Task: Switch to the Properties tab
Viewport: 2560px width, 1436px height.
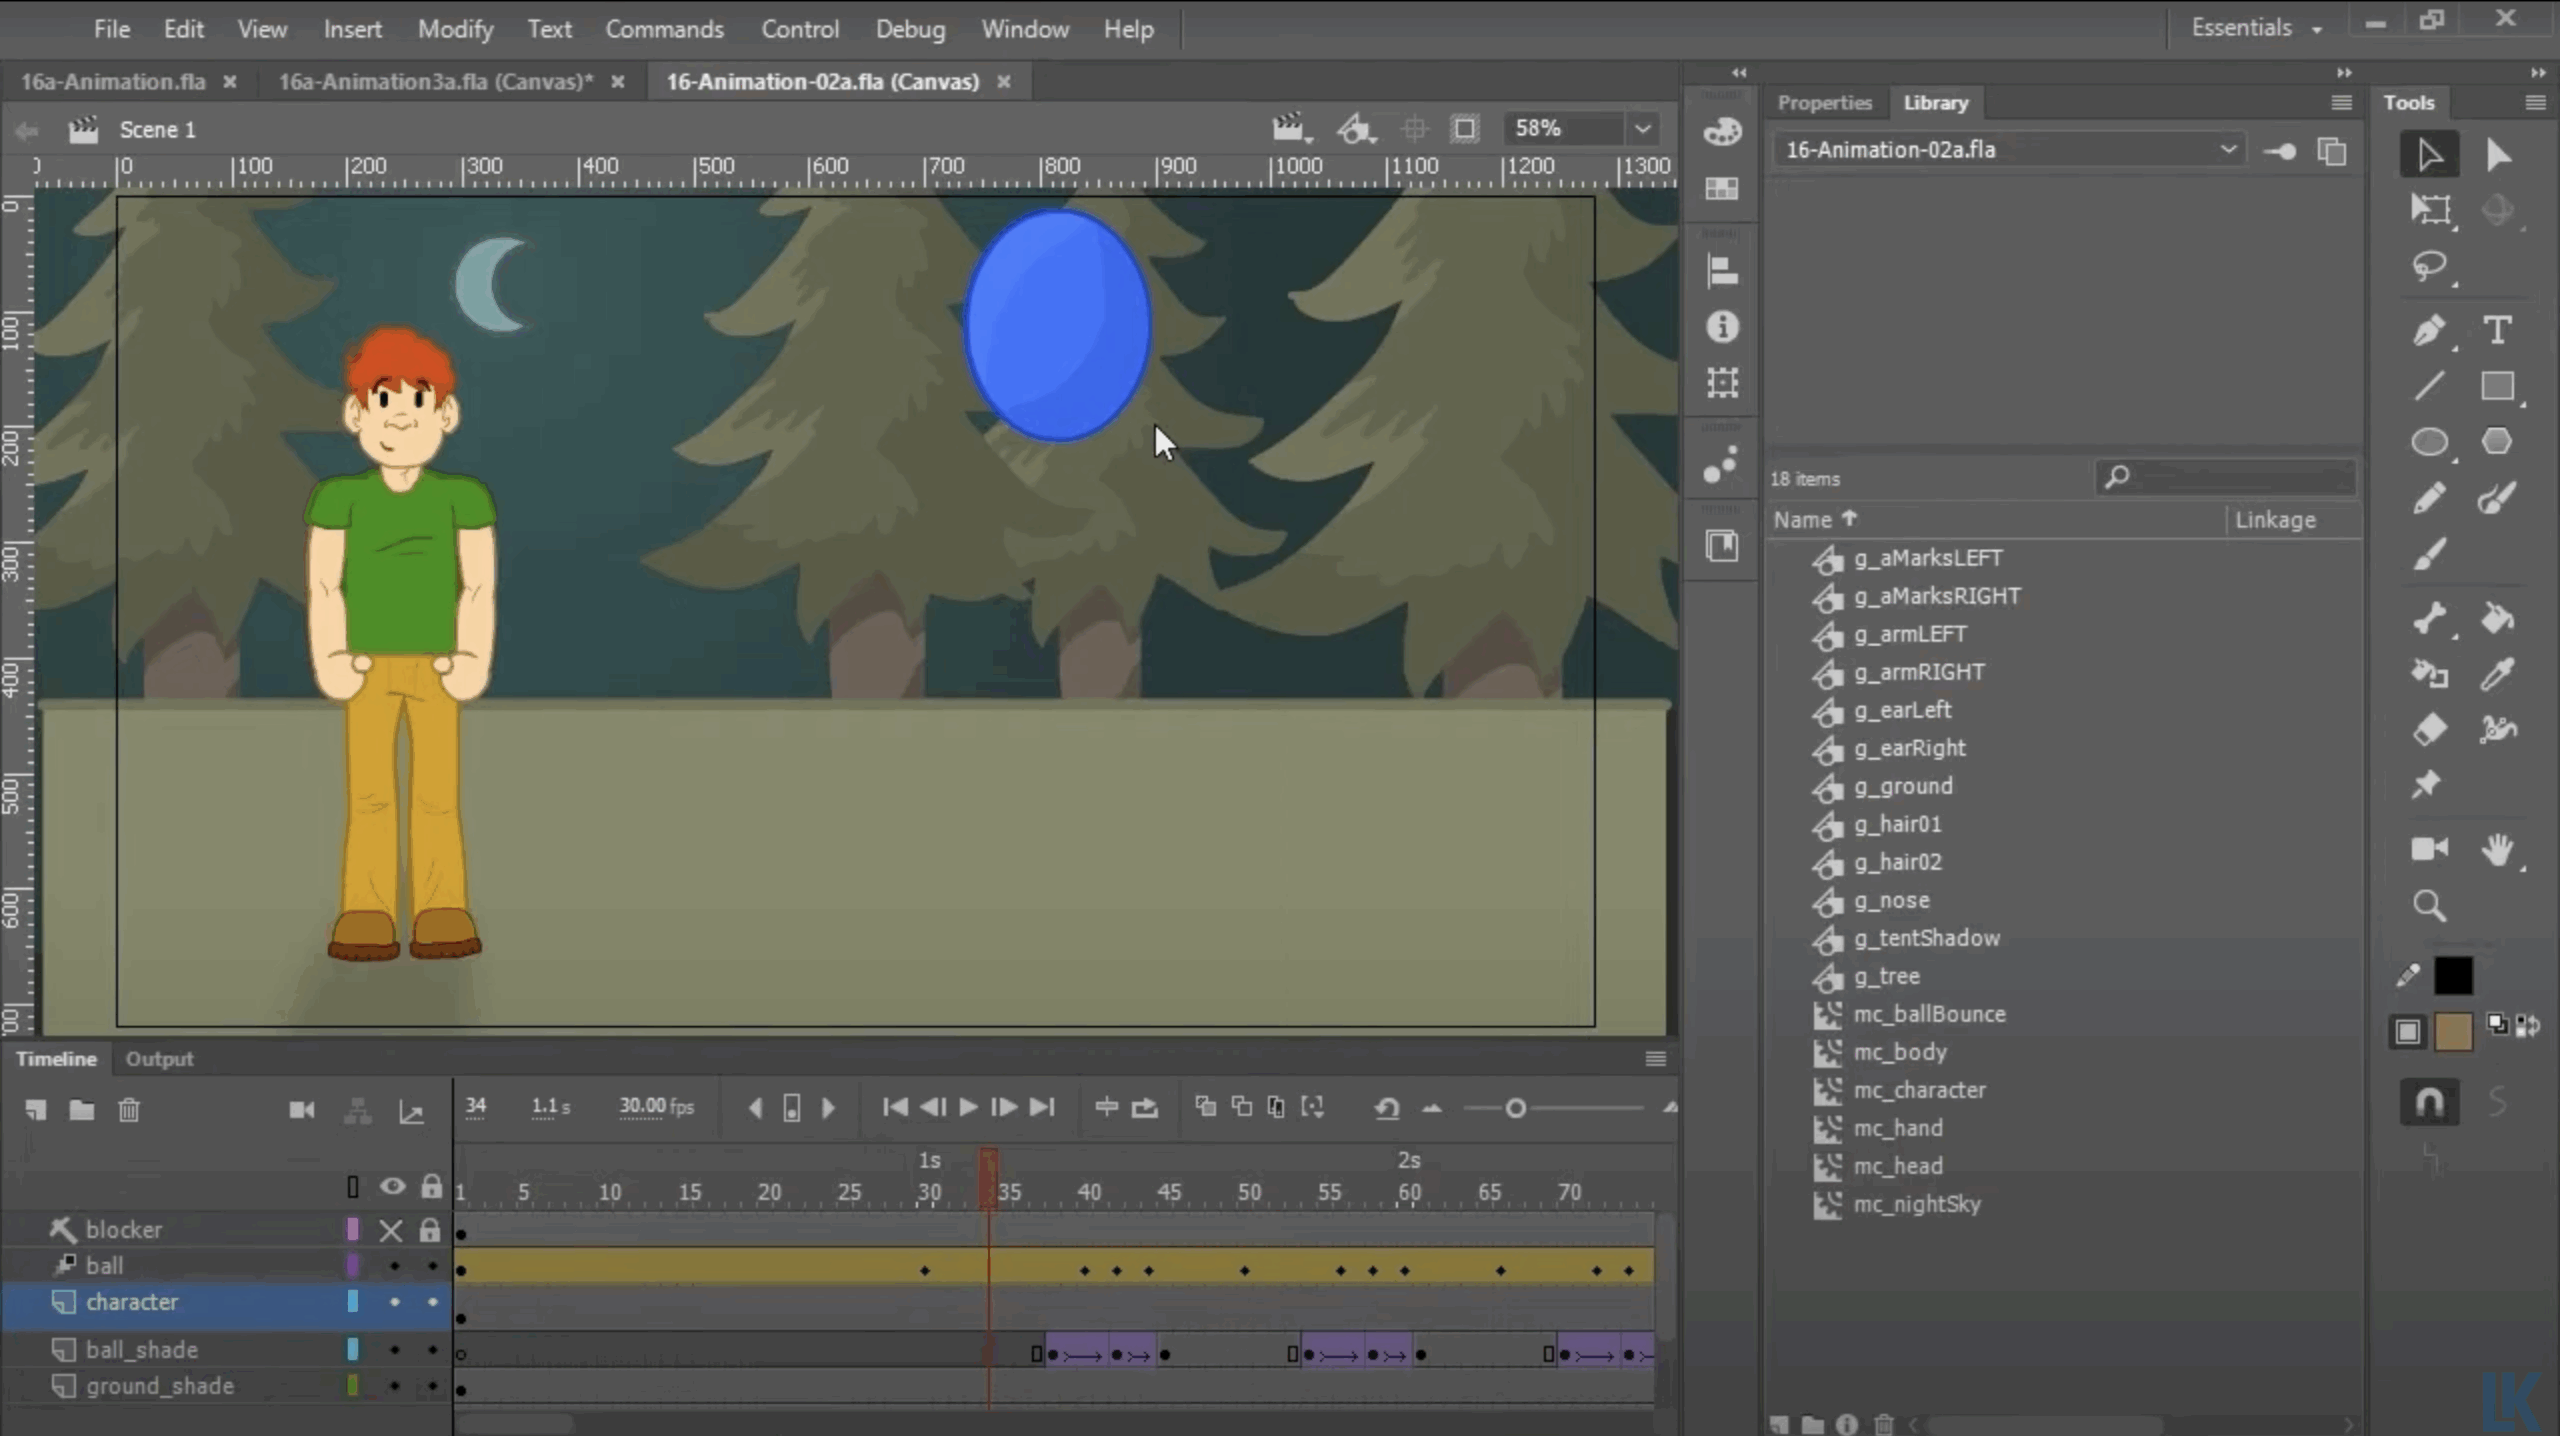Action: point(1824,103)
